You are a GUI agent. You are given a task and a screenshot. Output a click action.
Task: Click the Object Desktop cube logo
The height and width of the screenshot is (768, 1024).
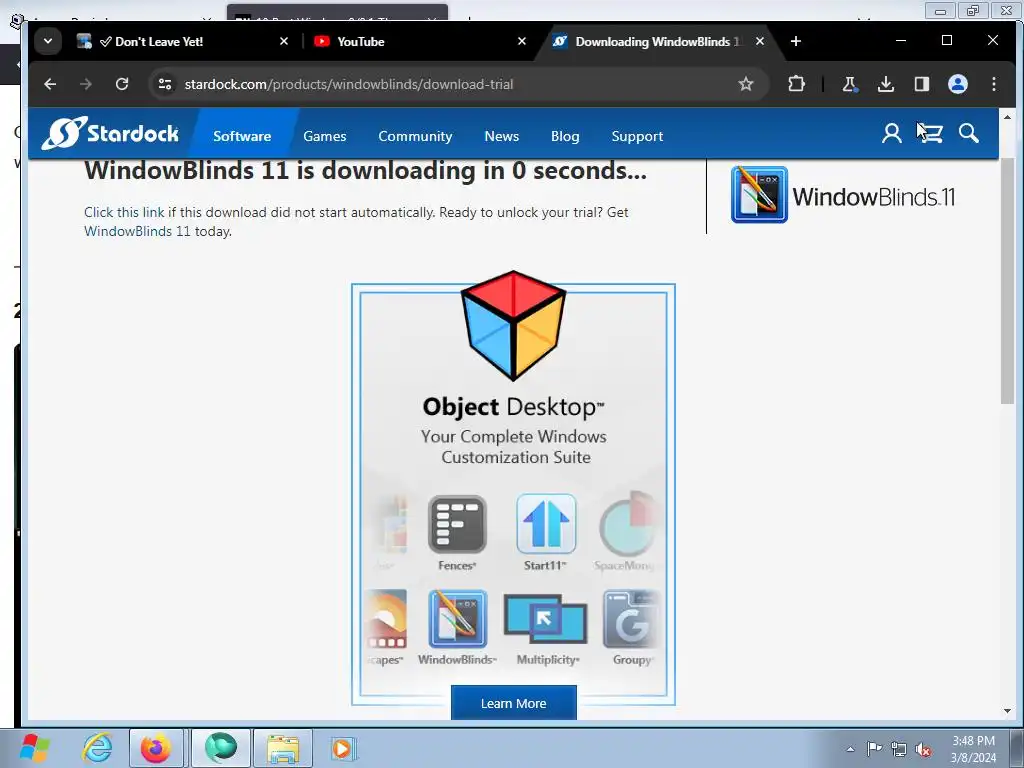click(x=513, y=325)
